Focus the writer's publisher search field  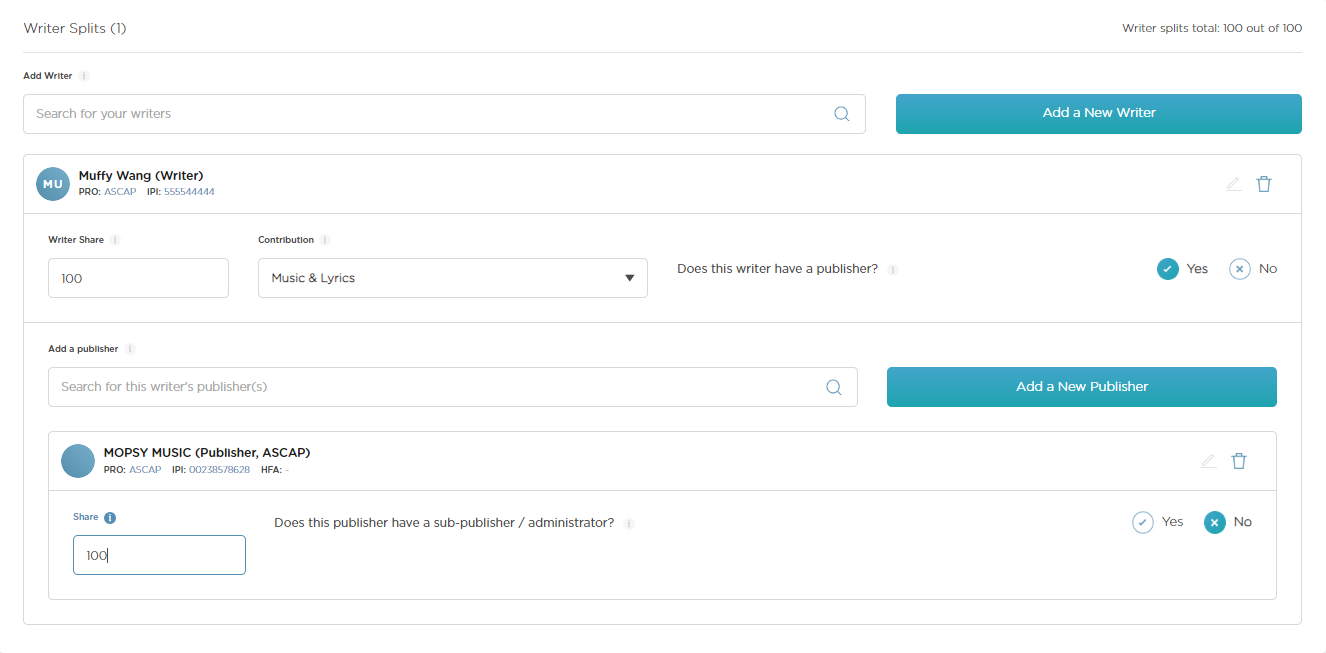(x=453, y=387)
